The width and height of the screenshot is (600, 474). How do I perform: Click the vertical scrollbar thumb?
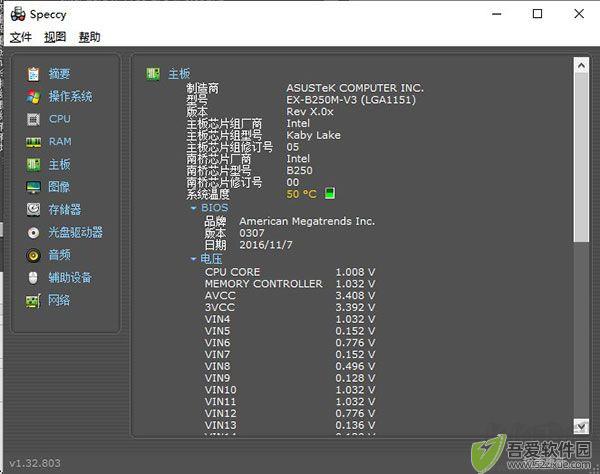coord(581,157)
